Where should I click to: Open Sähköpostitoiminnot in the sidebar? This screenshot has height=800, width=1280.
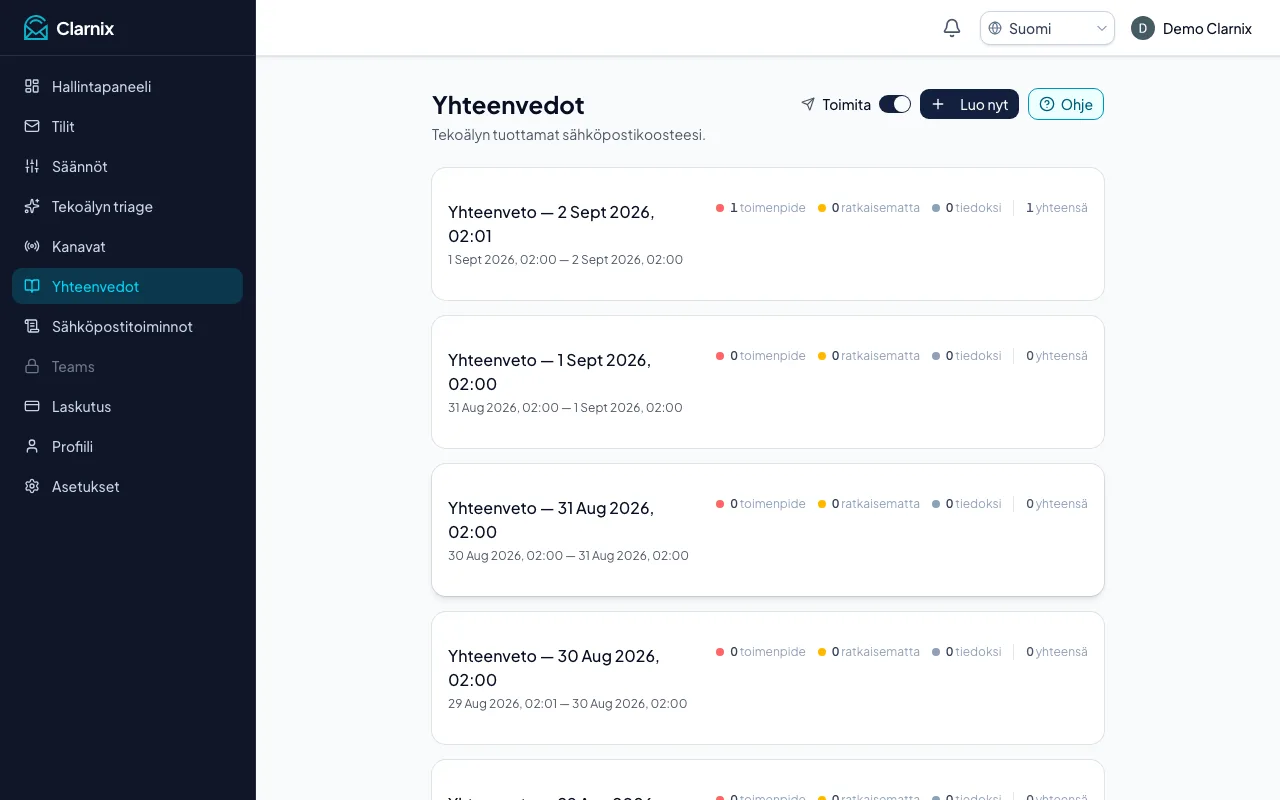tap(127, 326)
